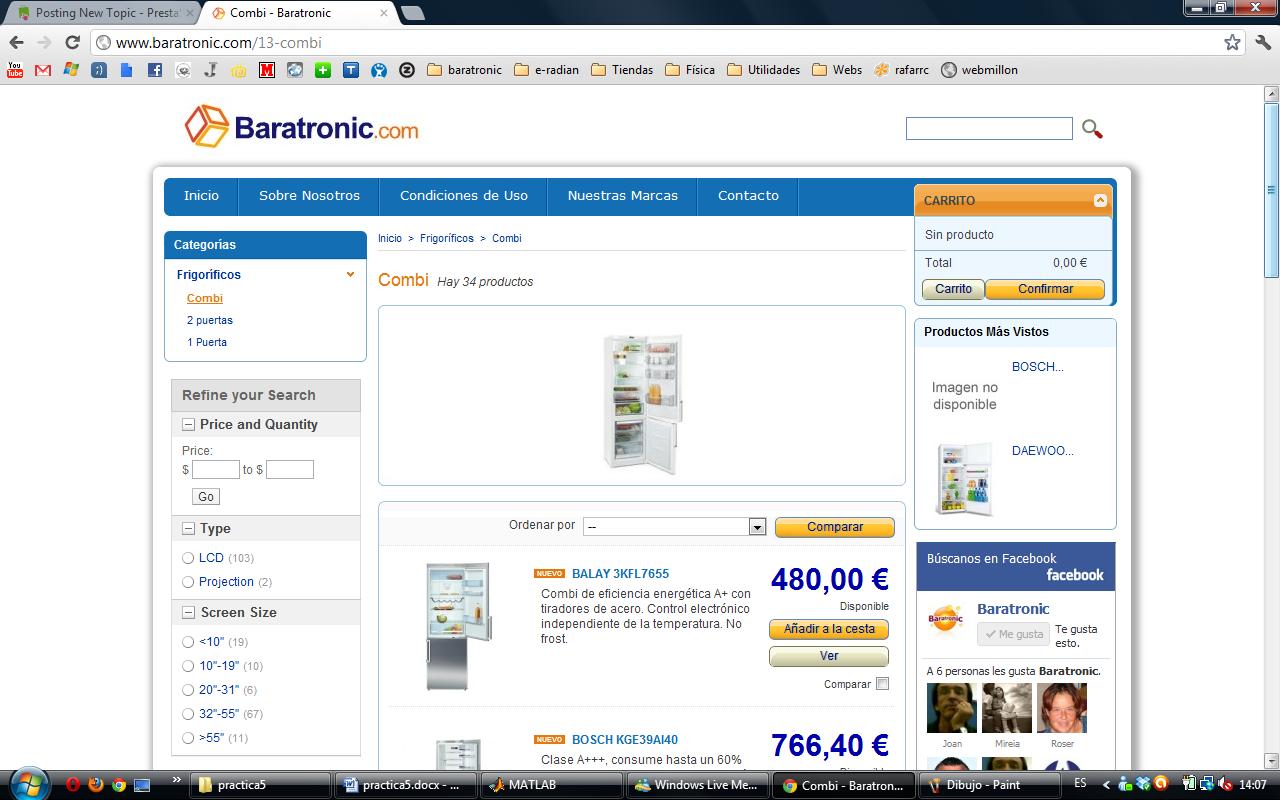Collapse the Frigoríficos category arrow
This screenshot has height=800, width=1280.
(350, 274)
